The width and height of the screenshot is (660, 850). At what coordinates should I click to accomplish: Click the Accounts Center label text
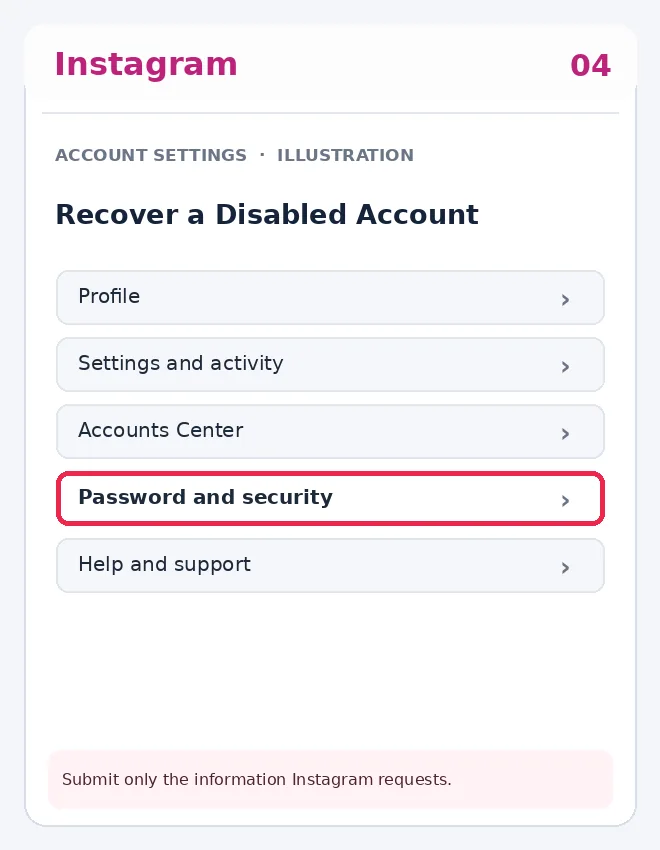[160, 430]
